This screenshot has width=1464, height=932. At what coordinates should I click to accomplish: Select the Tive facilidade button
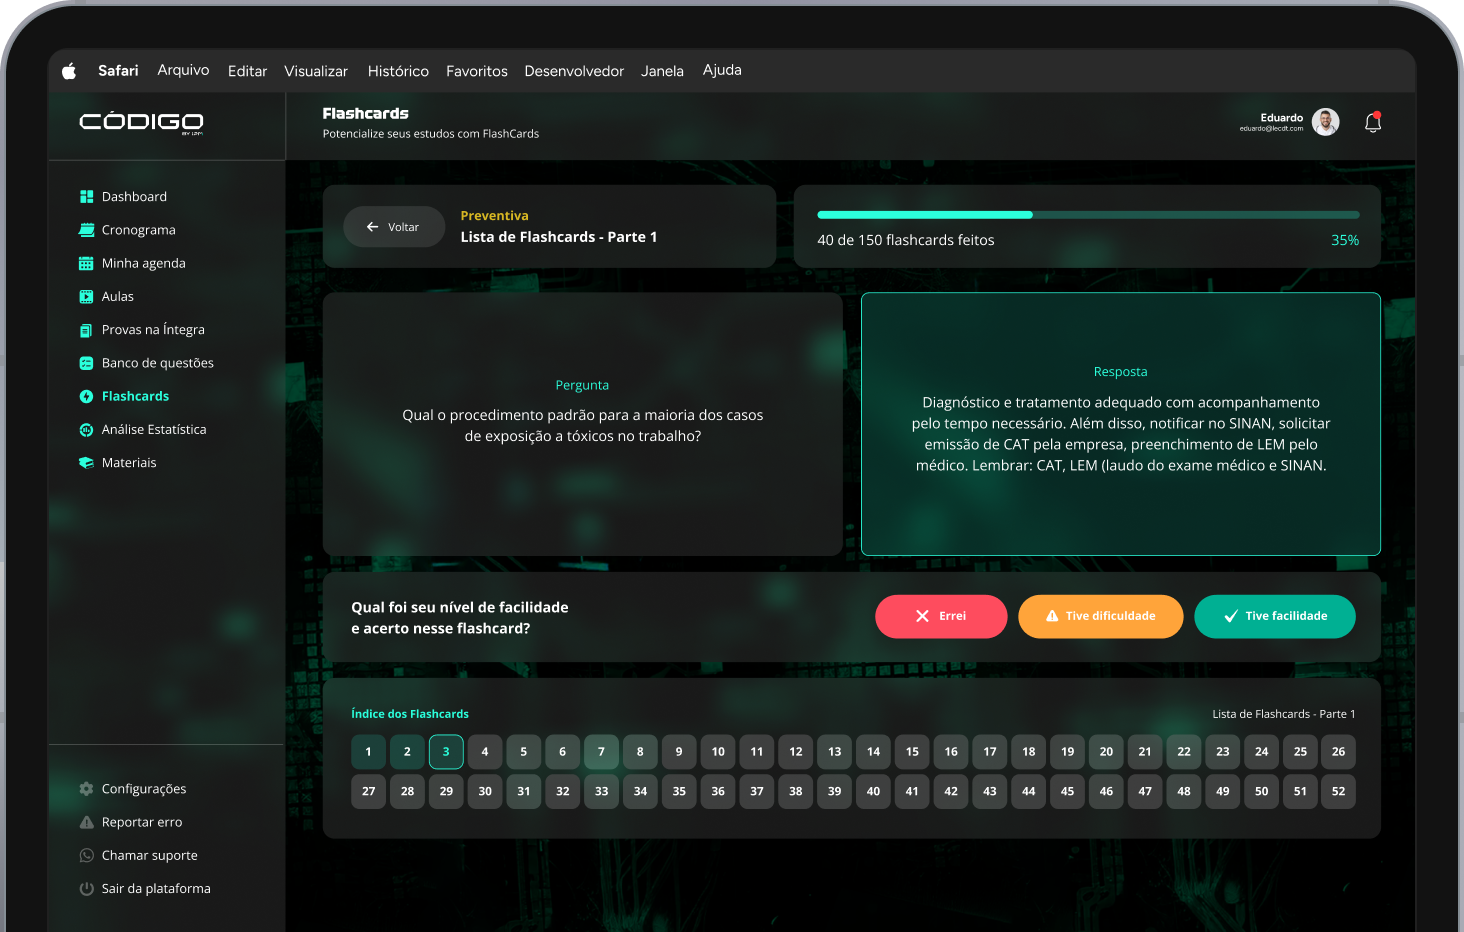(1274, 616)
